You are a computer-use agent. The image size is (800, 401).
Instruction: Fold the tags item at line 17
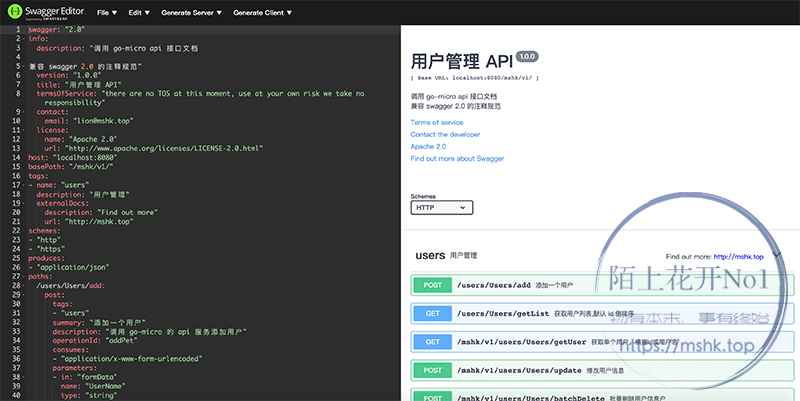point(24,185)
